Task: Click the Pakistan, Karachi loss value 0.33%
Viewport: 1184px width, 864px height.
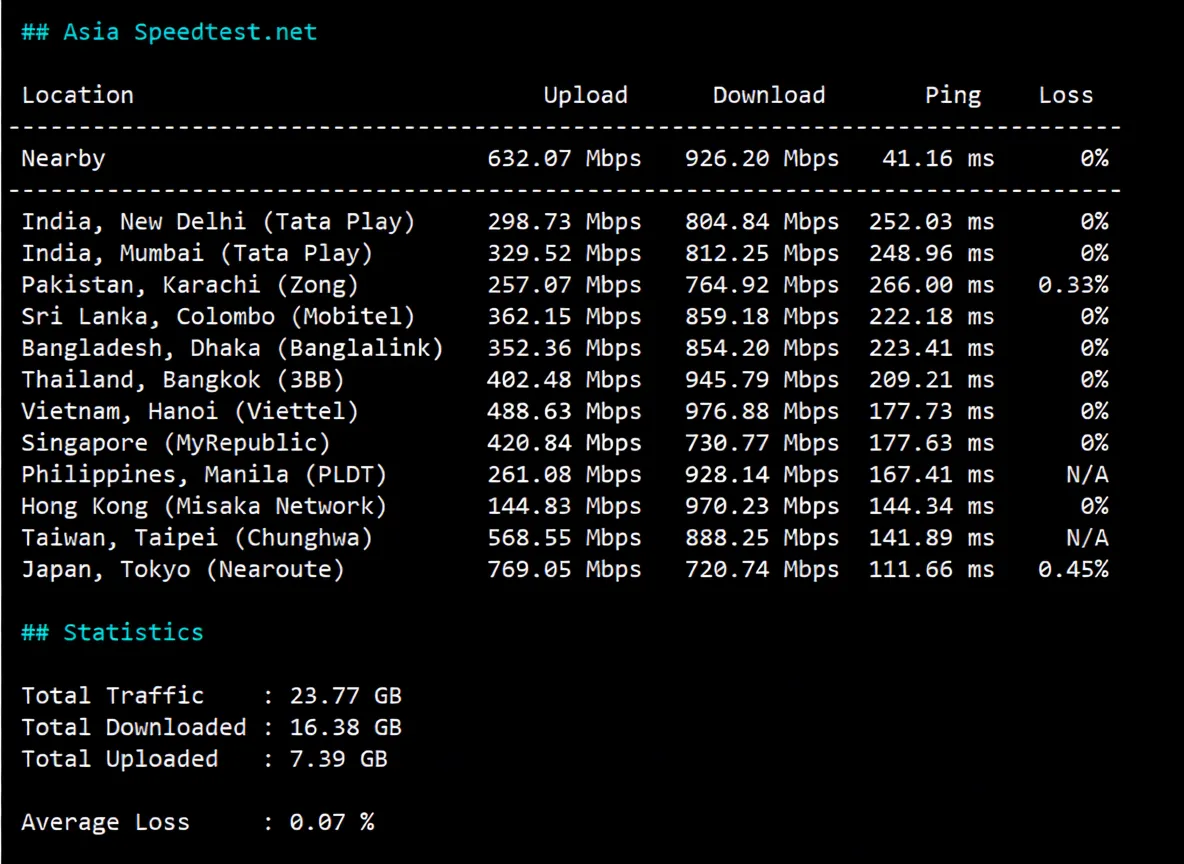Action: [1073, 284]
